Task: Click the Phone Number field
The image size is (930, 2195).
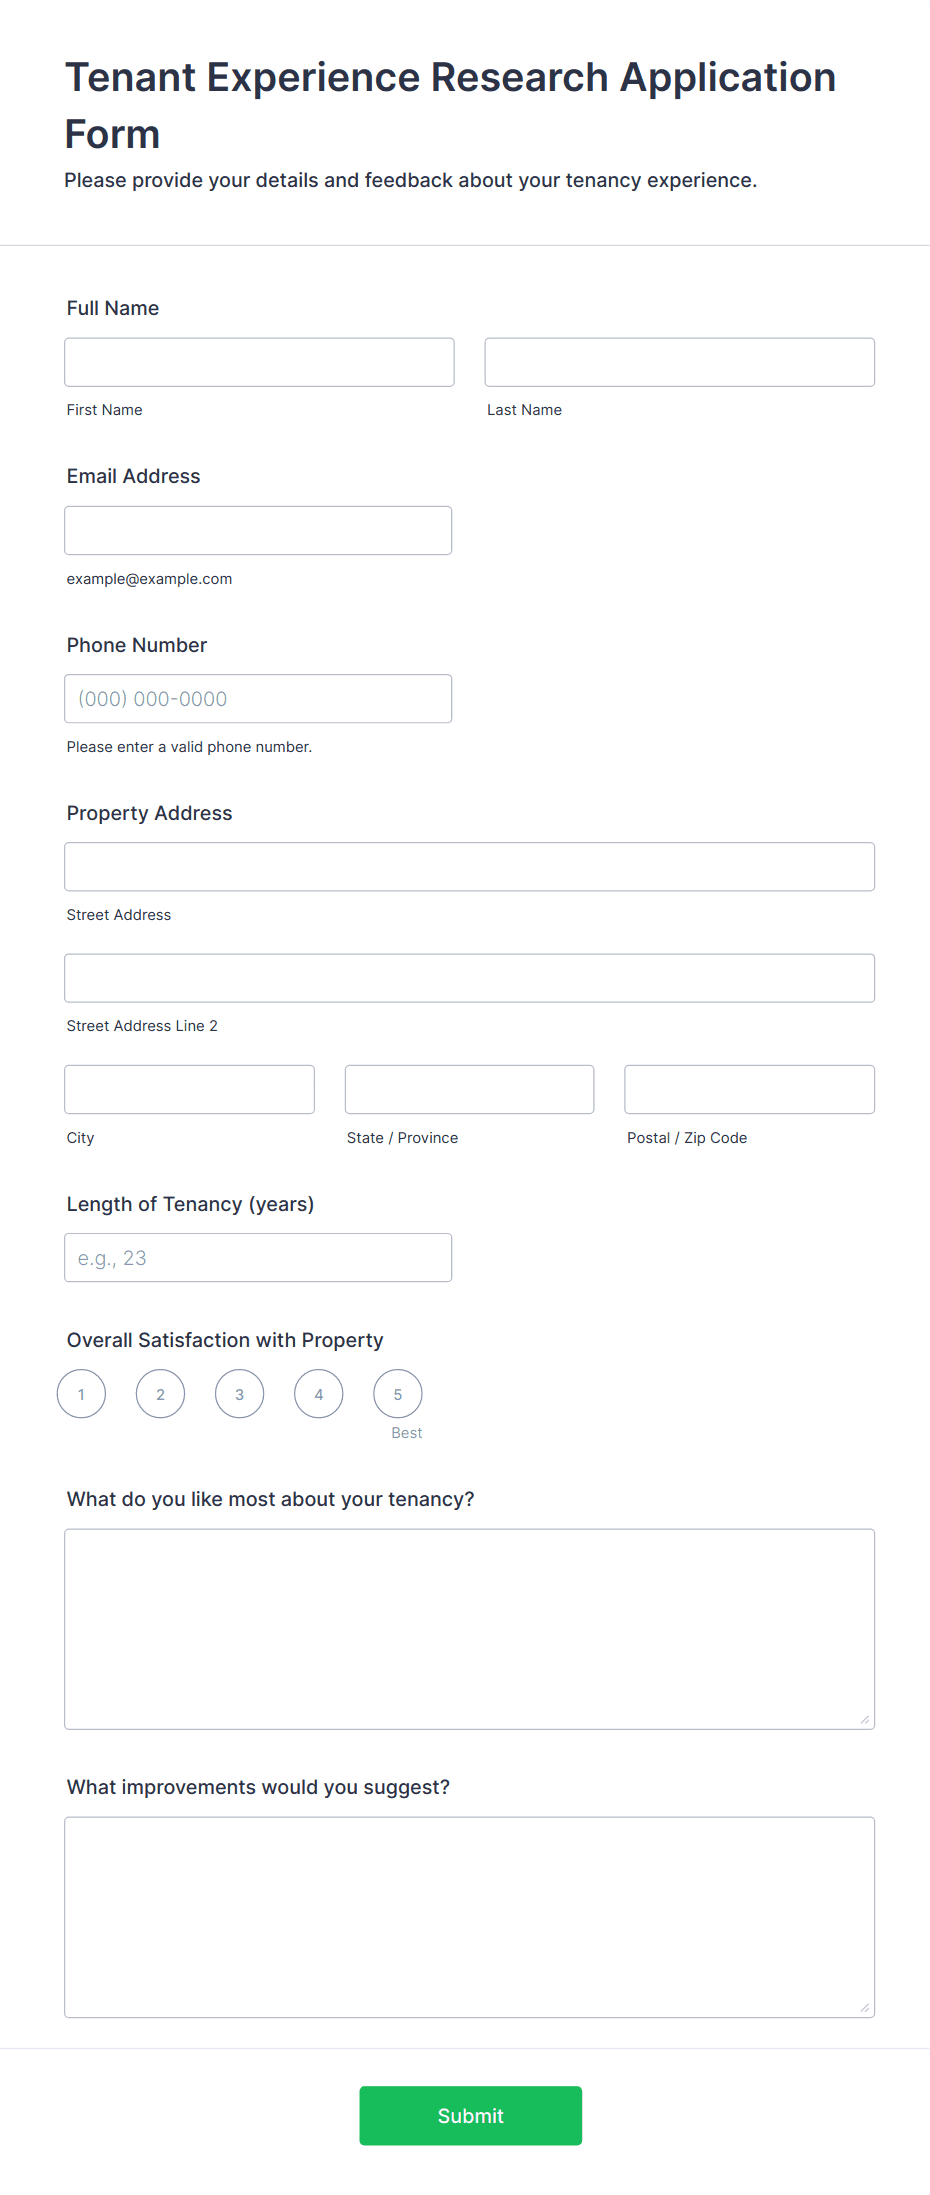Action: point(257,698)
